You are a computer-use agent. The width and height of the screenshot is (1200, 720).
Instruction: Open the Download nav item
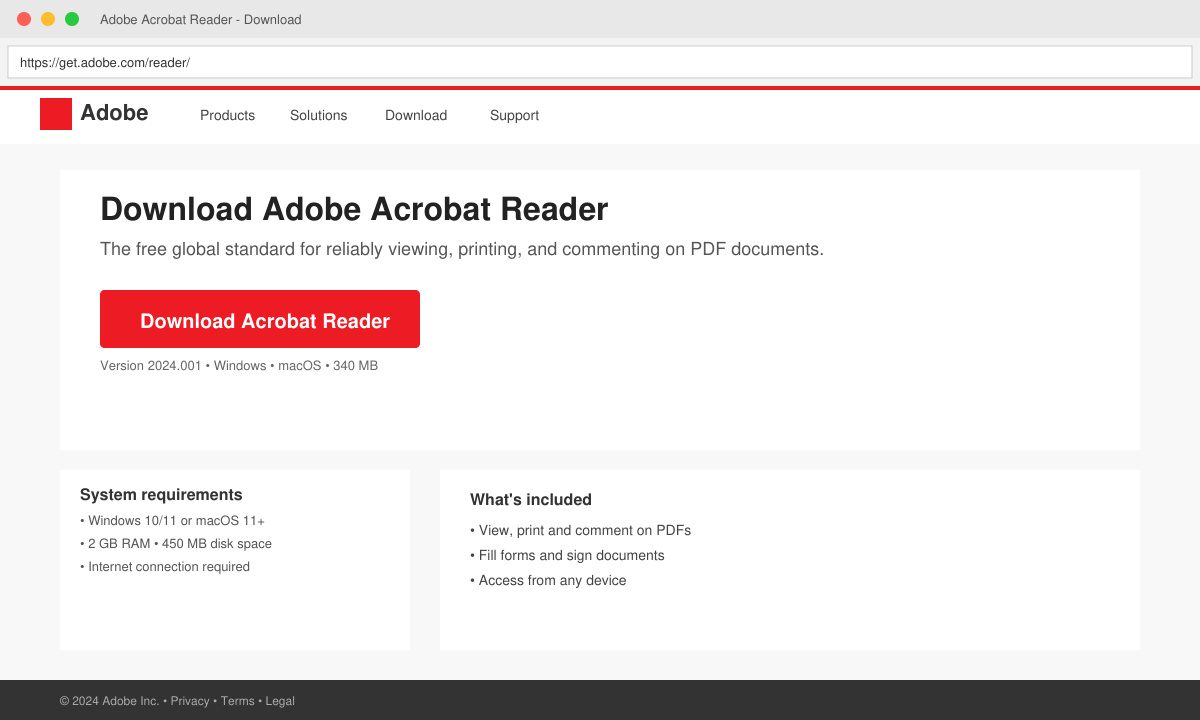(416, 115)
